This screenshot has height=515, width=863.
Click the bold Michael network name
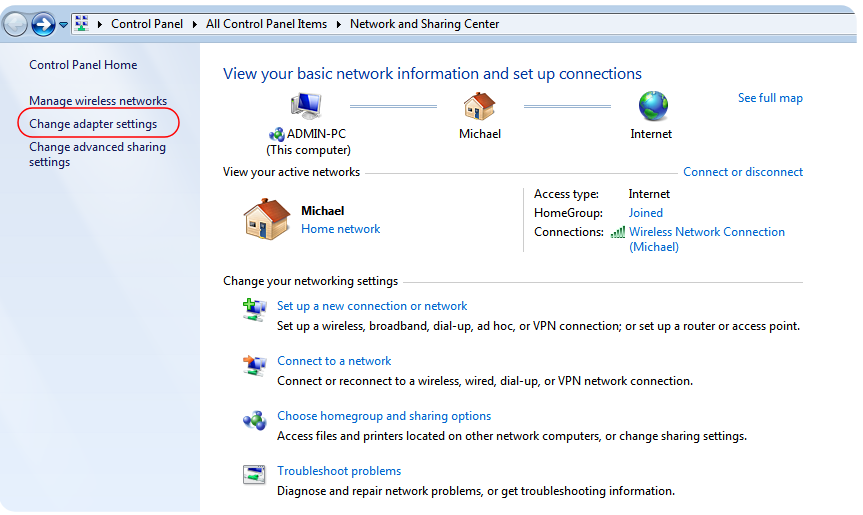click(x=323, y=211)
